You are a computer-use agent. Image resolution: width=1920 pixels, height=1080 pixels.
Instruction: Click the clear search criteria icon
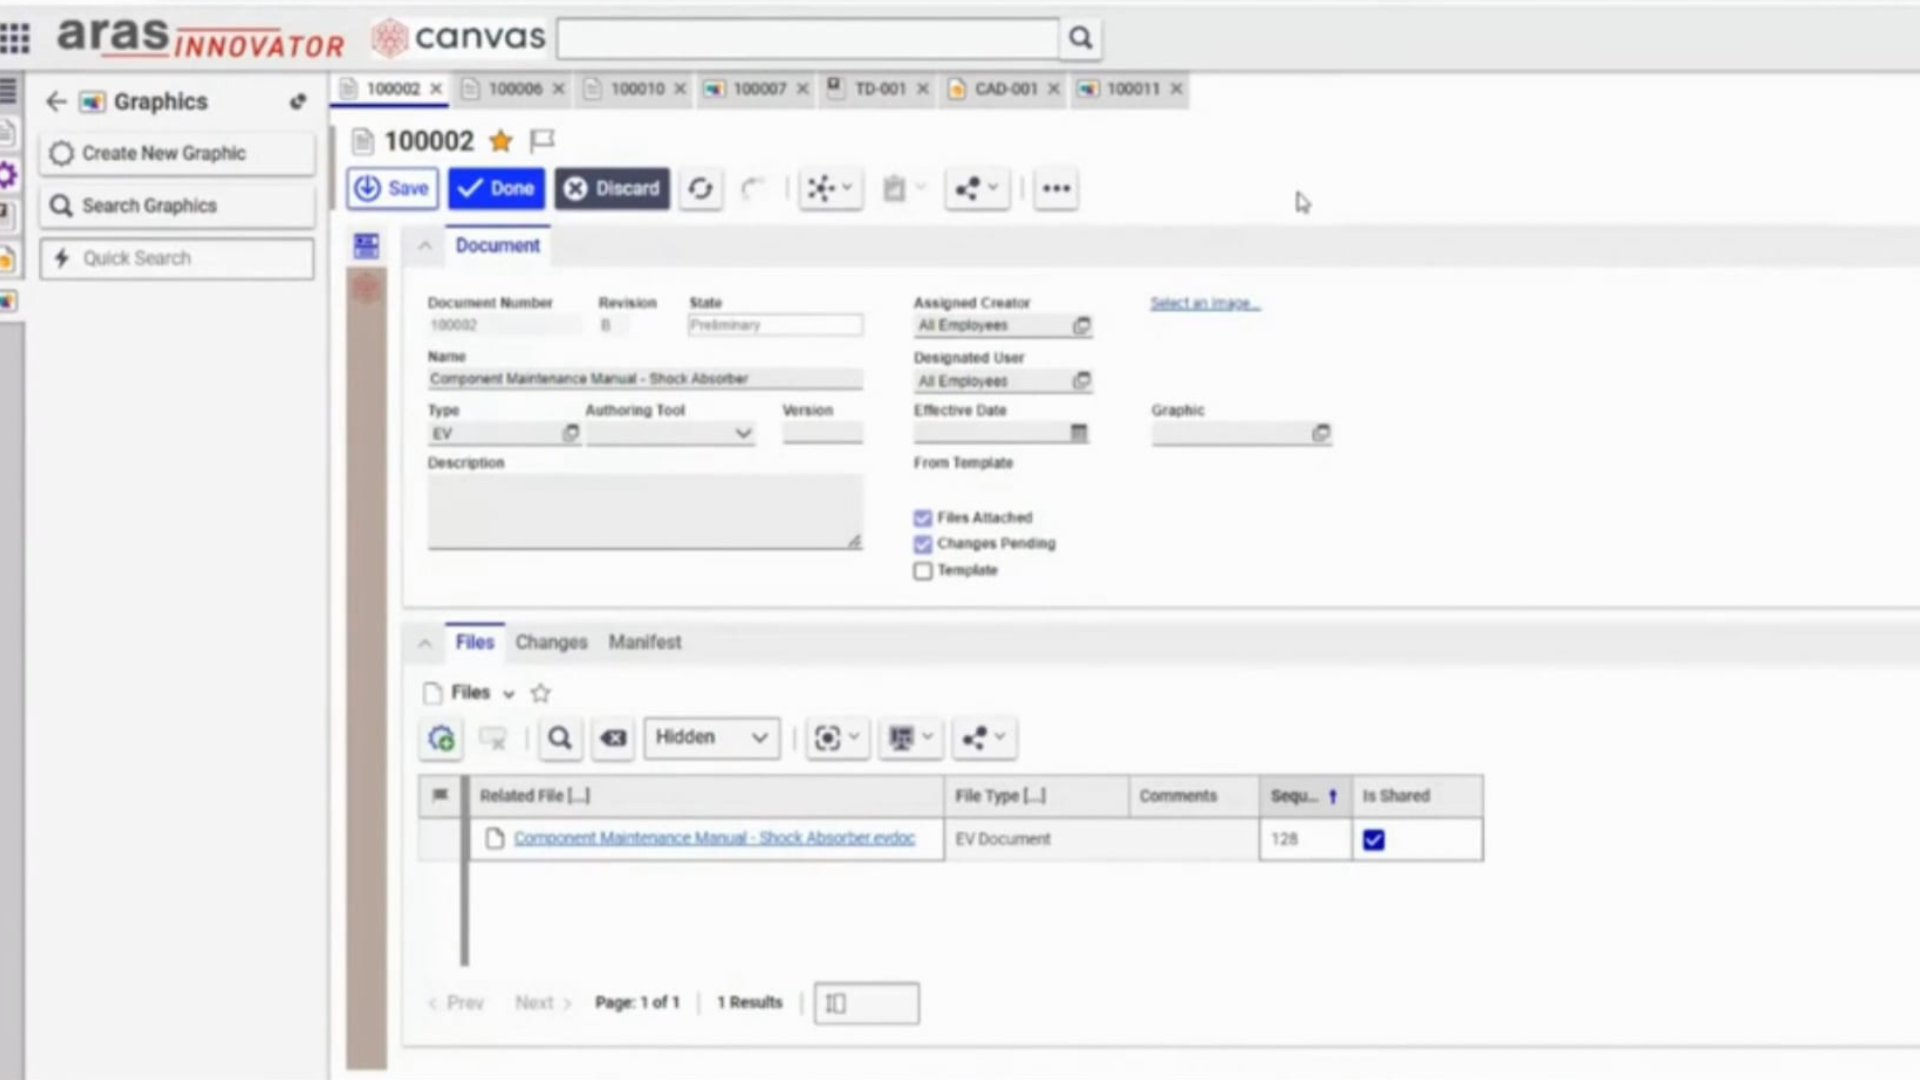click(x=613, y=738)
